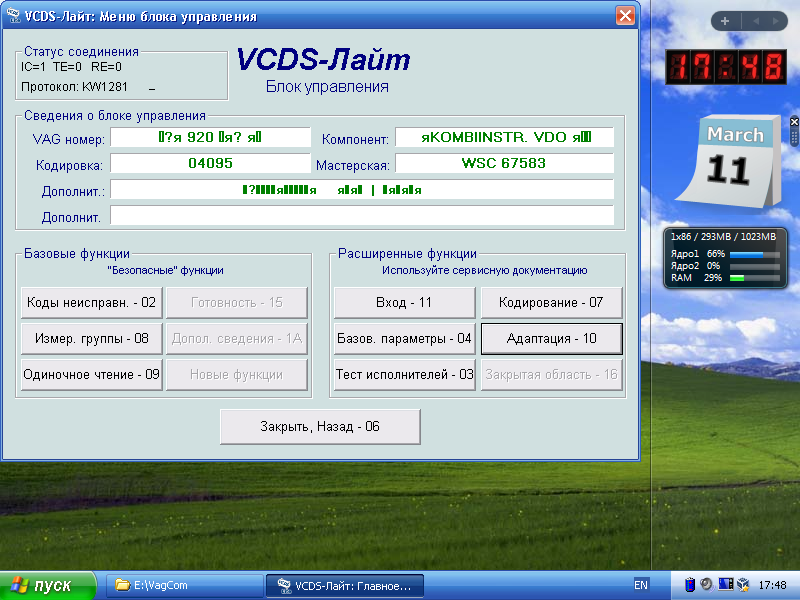
Task: Click the red digital clock gadget
Action: (x=726, y=67)
